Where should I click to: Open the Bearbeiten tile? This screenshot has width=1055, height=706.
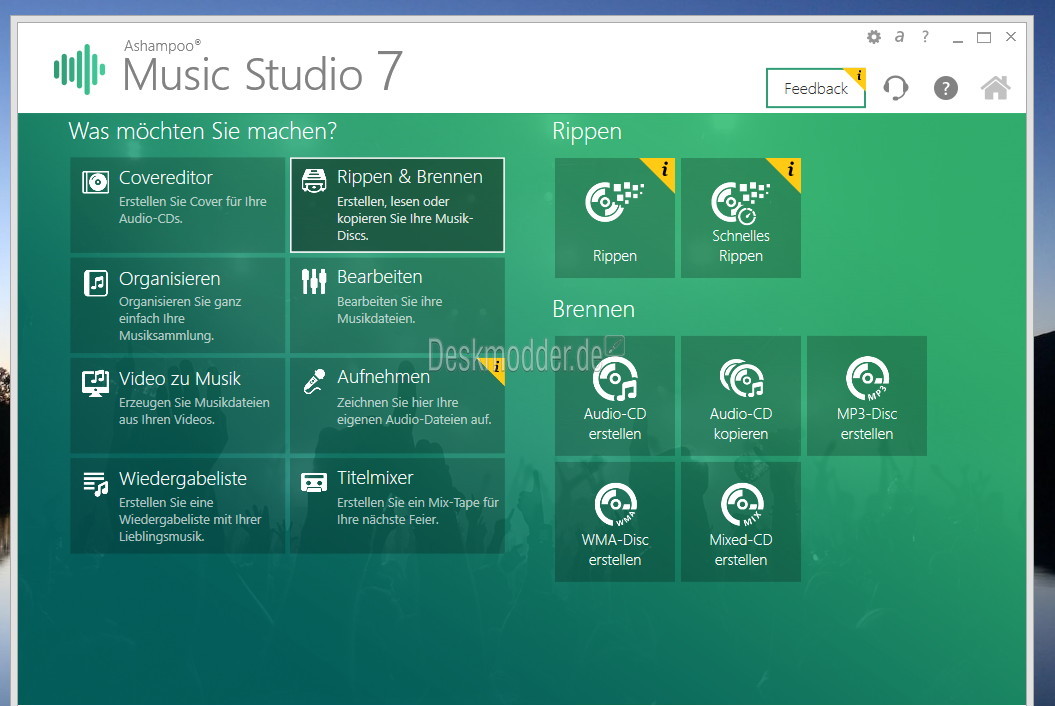point(397,306)
